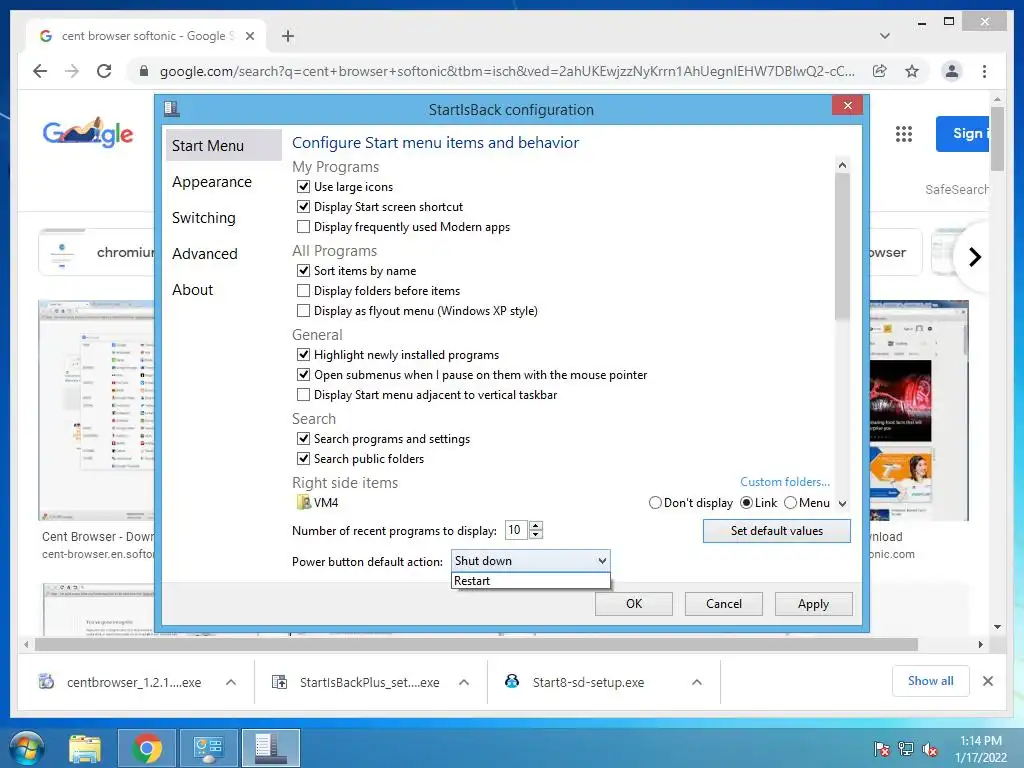This screenshot has width=1024, height=768.
Task: Increase number of recent programs
Action: pos(536,526)
